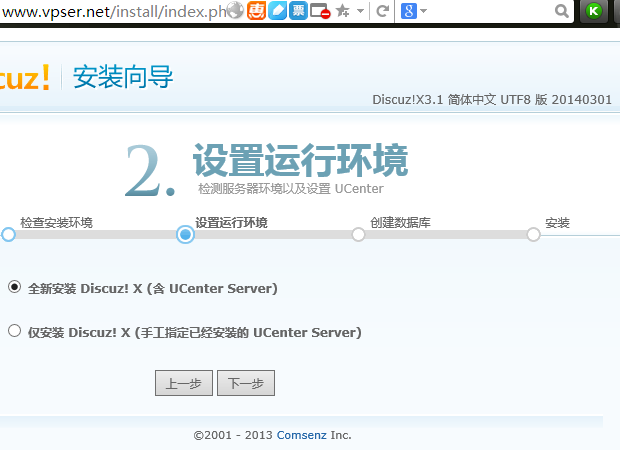Screen dimensions: 620x450
Task: Click the 检查安装环境 step marker
Action: tap(8, 234)
